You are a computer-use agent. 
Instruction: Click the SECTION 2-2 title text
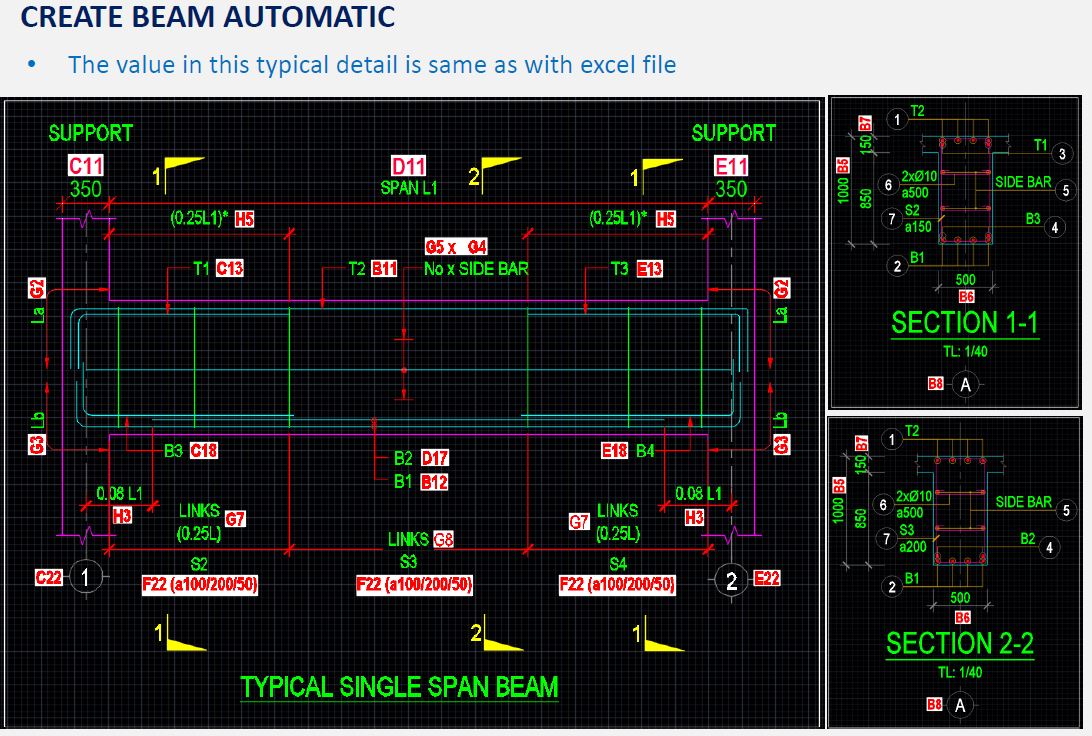[x=960, y=643]
